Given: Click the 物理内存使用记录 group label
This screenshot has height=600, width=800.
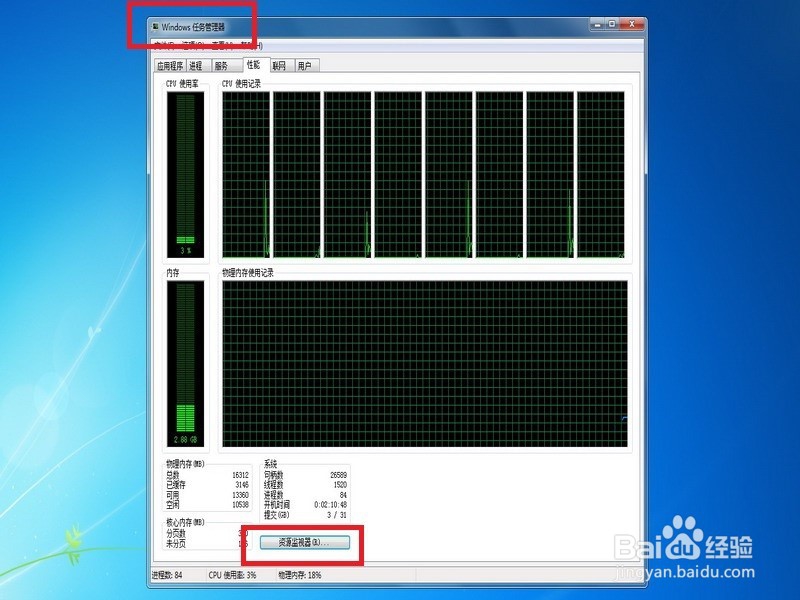Looking at the screenshot, I should (x=248, y=273).
